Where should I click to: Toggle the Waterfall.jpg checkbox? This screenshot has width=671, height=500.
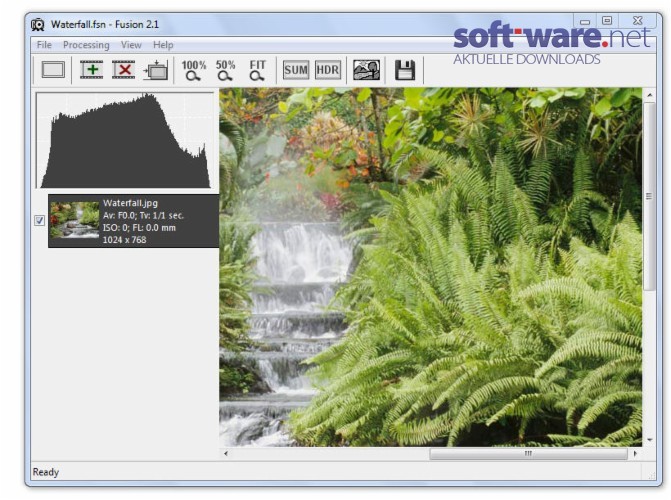point(39,220)
